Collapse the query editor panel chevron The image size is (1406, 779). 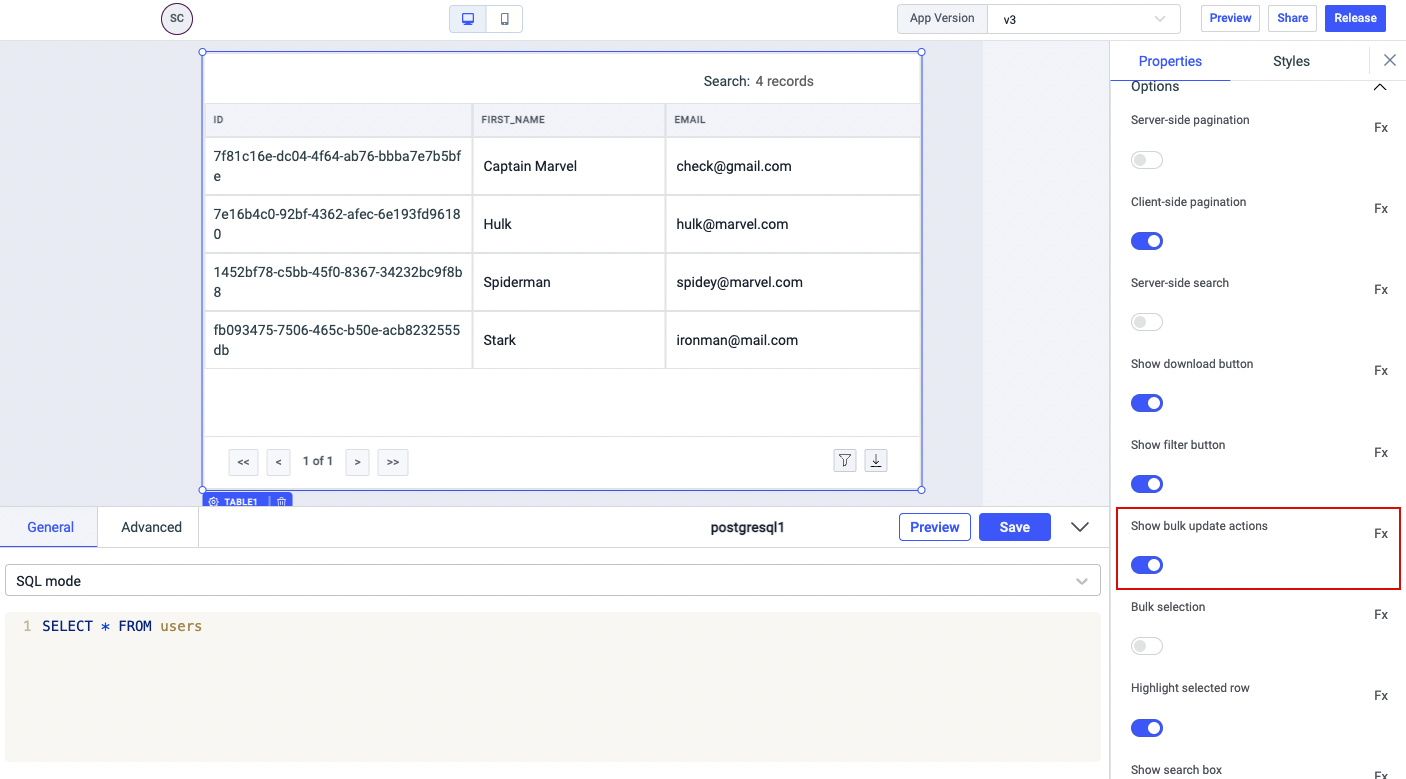point(1080,527)
